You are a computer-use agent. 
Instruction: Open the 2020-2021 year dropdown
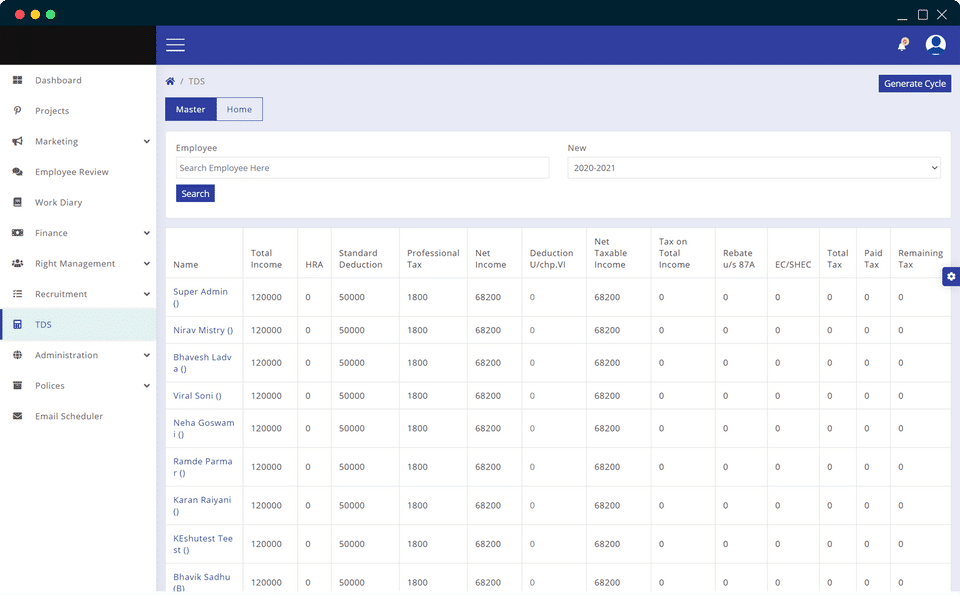pyautogui.click(x=754, y=168)
